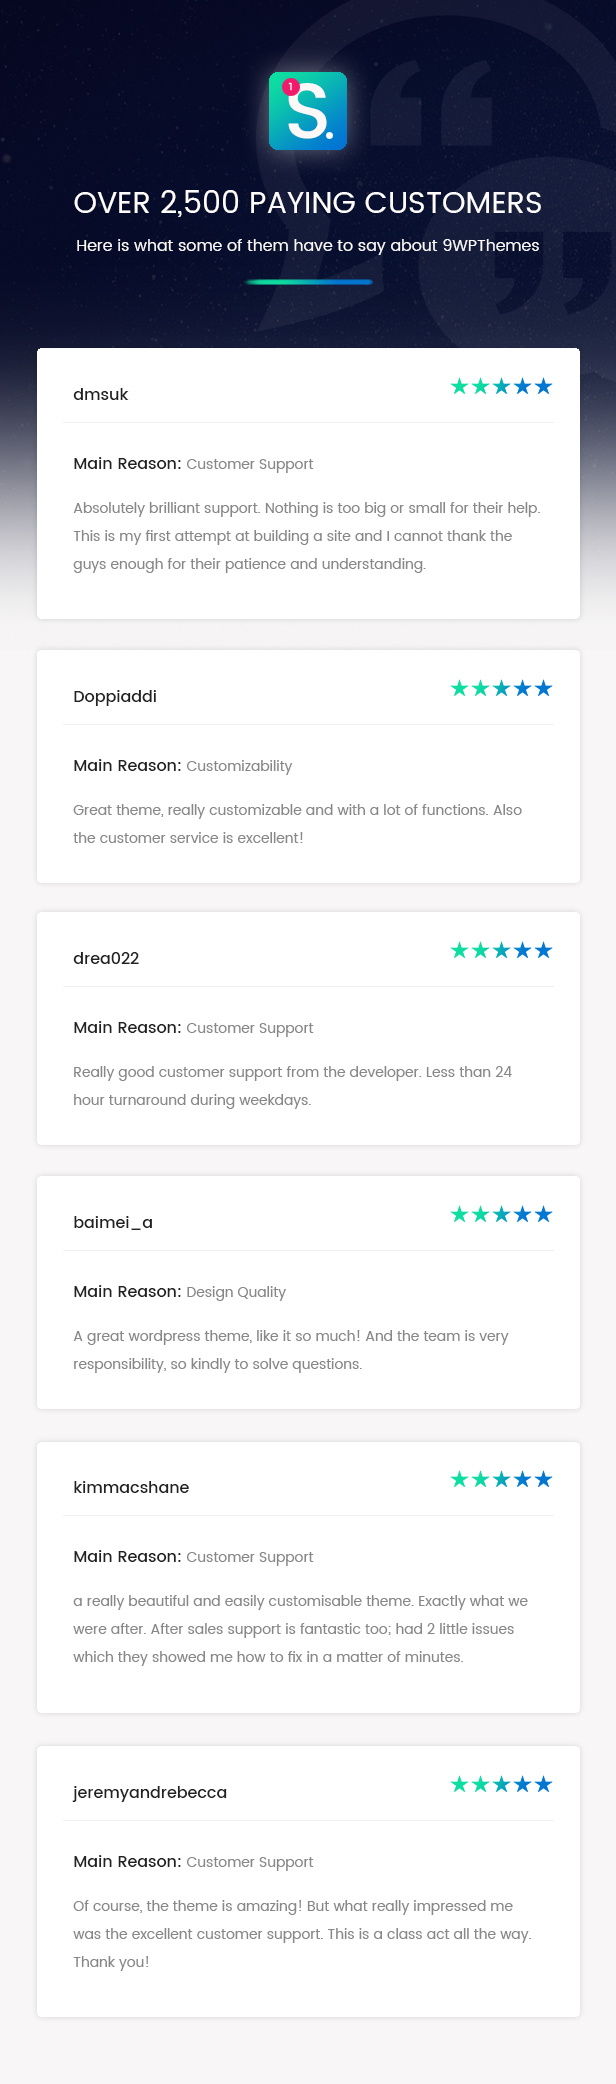Open the jeremyandrebecca reviewer name

pos(150,1793)
